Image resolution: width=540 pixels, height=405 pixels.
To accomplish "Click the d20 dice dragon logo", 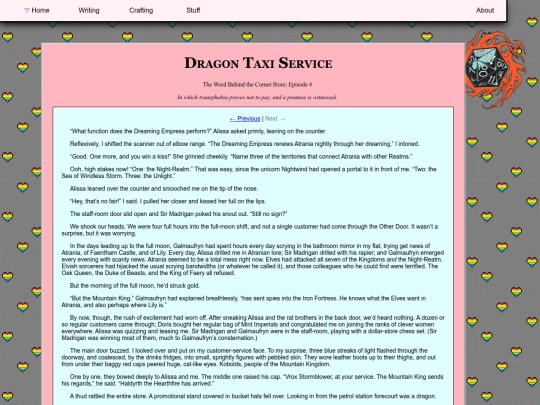I will [495, 68].
